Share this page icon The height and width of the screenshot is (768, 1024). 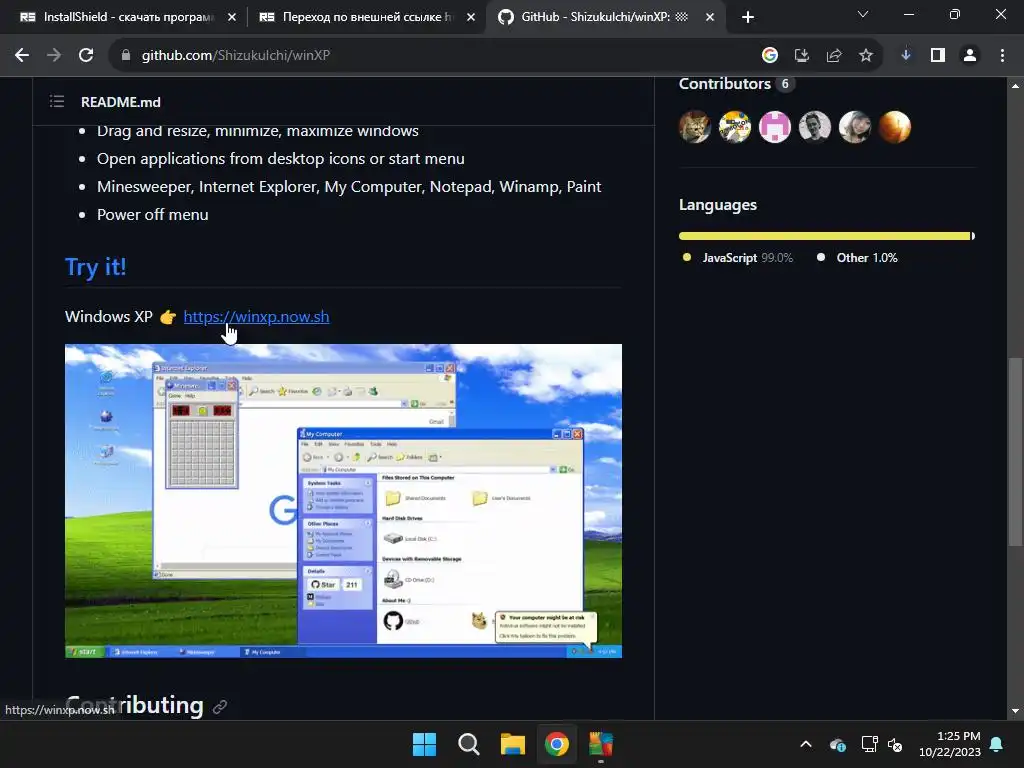tap(834, 56)
